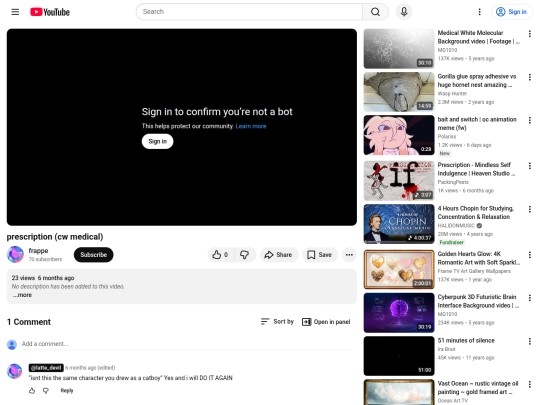Subscribe to frappe channel
The image size is (540, 405).
coord(93,255)
